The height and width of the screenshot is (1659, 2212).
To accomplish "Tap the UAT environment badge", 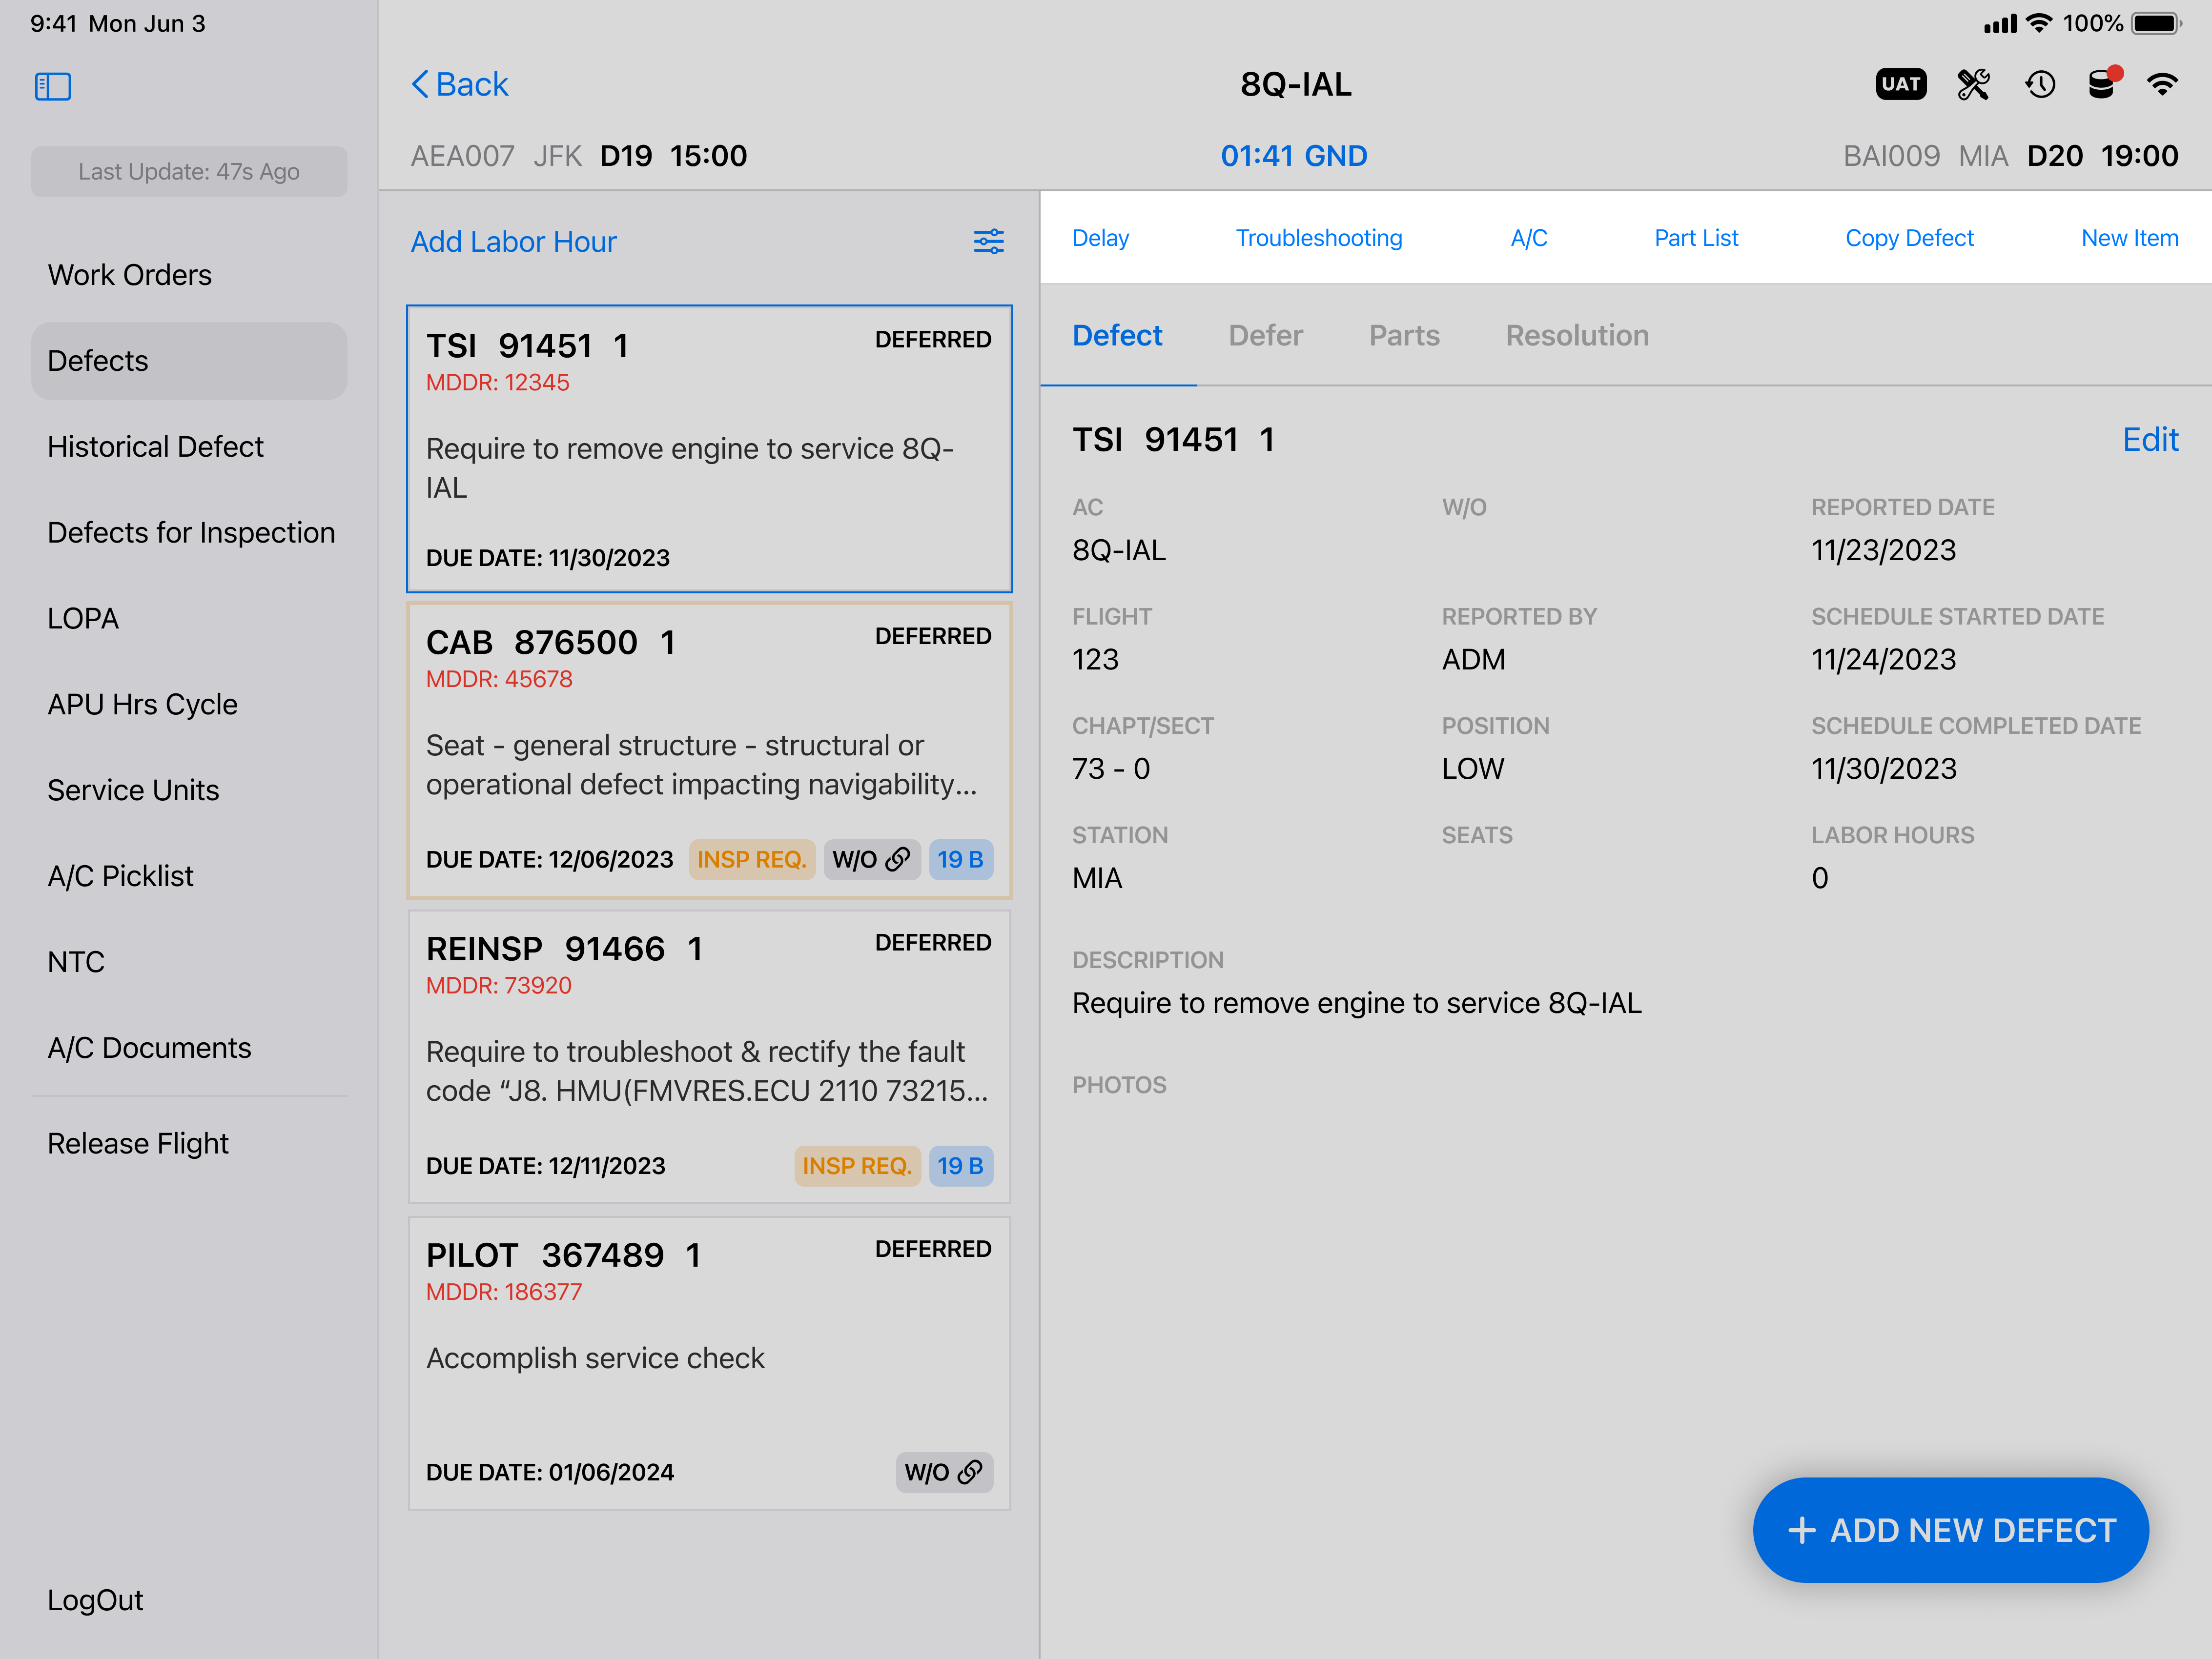I will [x=1900, y=84].
